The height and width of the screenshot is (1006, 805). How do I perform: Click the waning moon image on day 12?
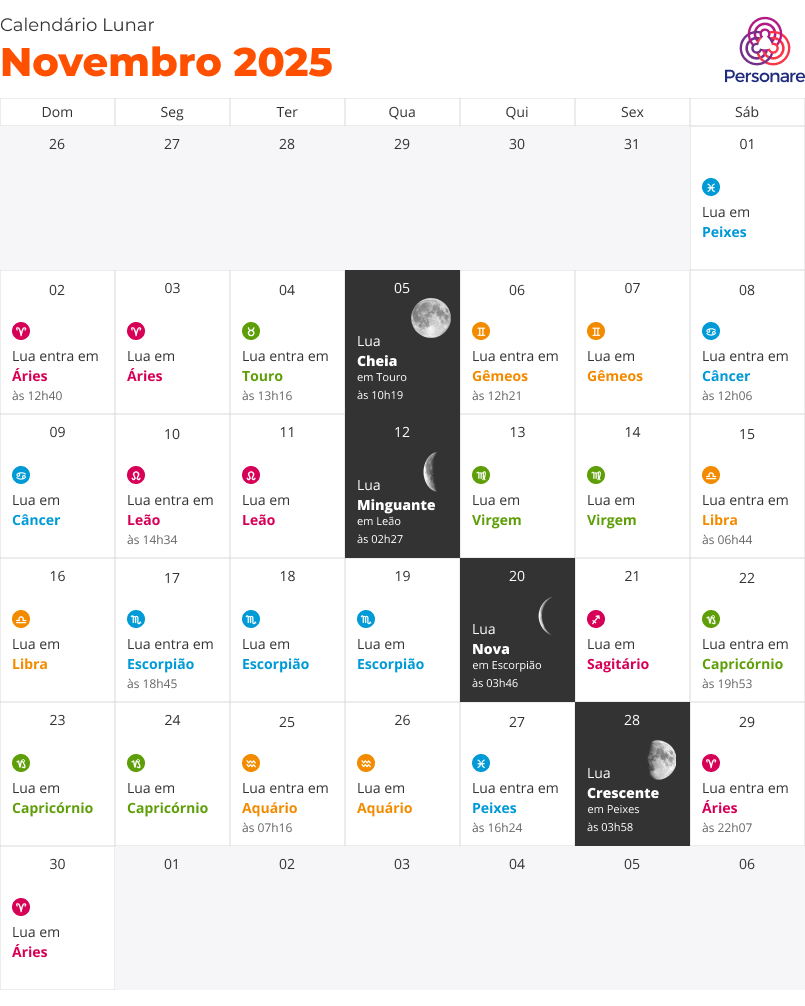tap(430, 472)
